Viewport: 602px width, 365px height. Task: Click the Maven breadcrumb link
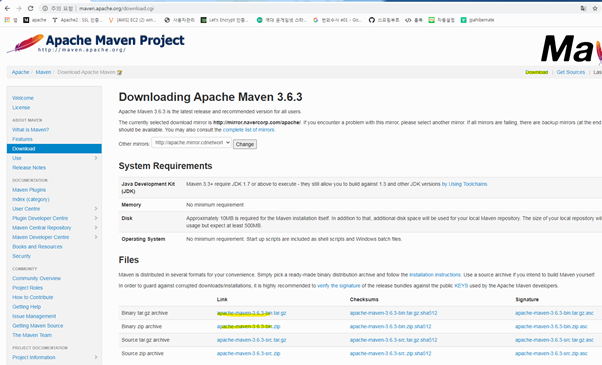[43, 72]
